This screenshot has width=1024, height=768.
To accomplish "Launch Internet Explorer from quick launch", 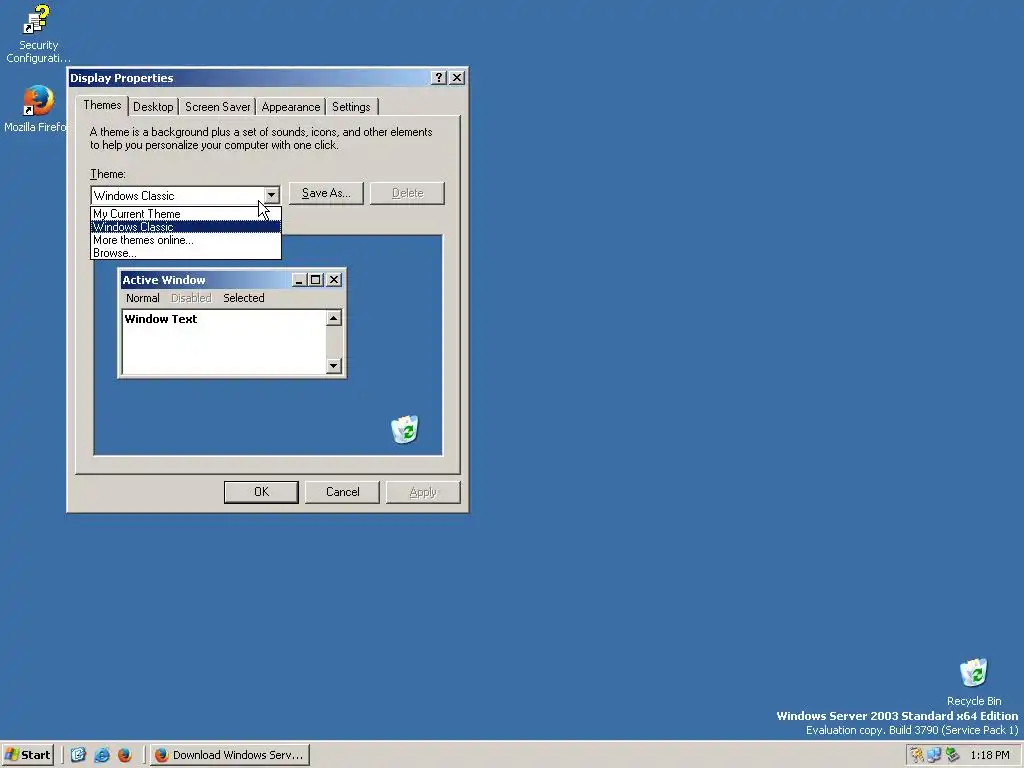I will coord(101,755).
